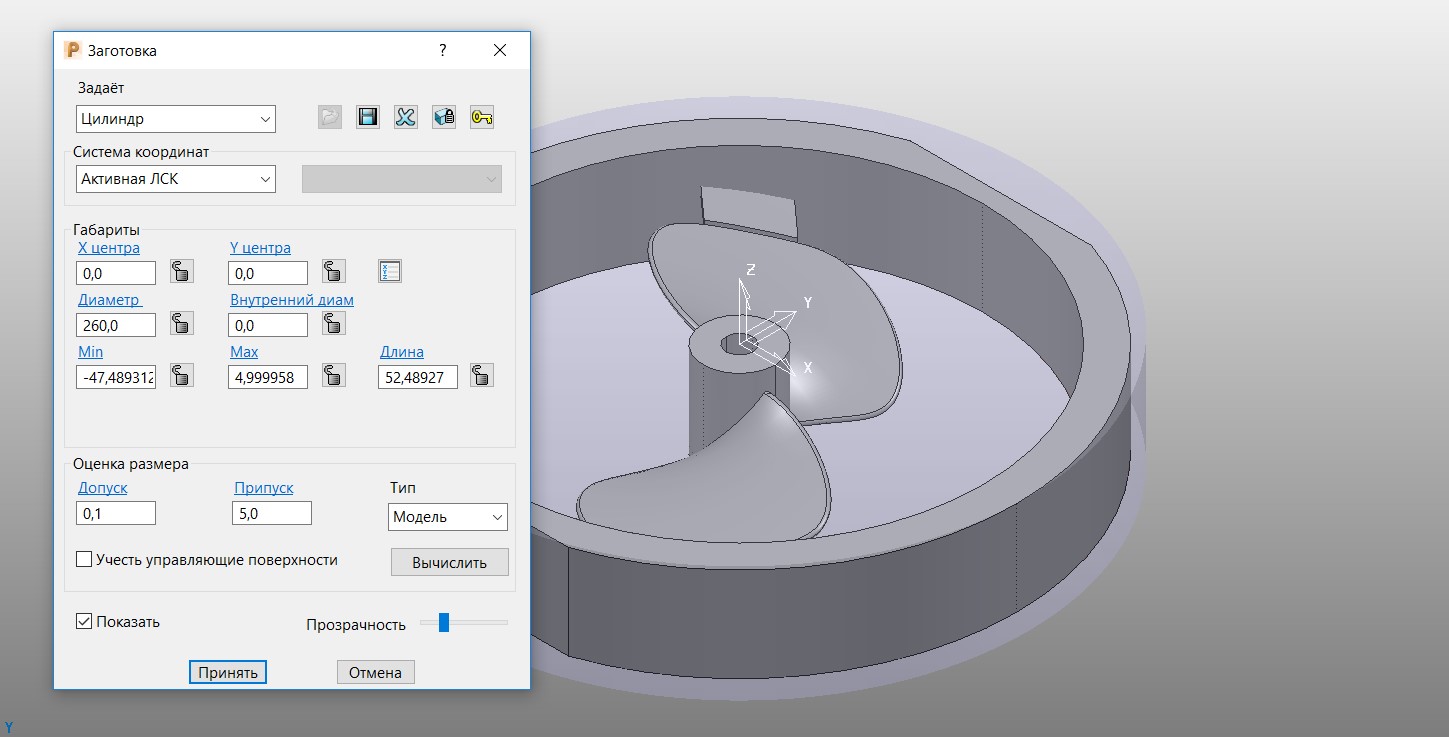Click the Припуск 5,0 input field
The image size is (1449, 737).
coord(272,513)
